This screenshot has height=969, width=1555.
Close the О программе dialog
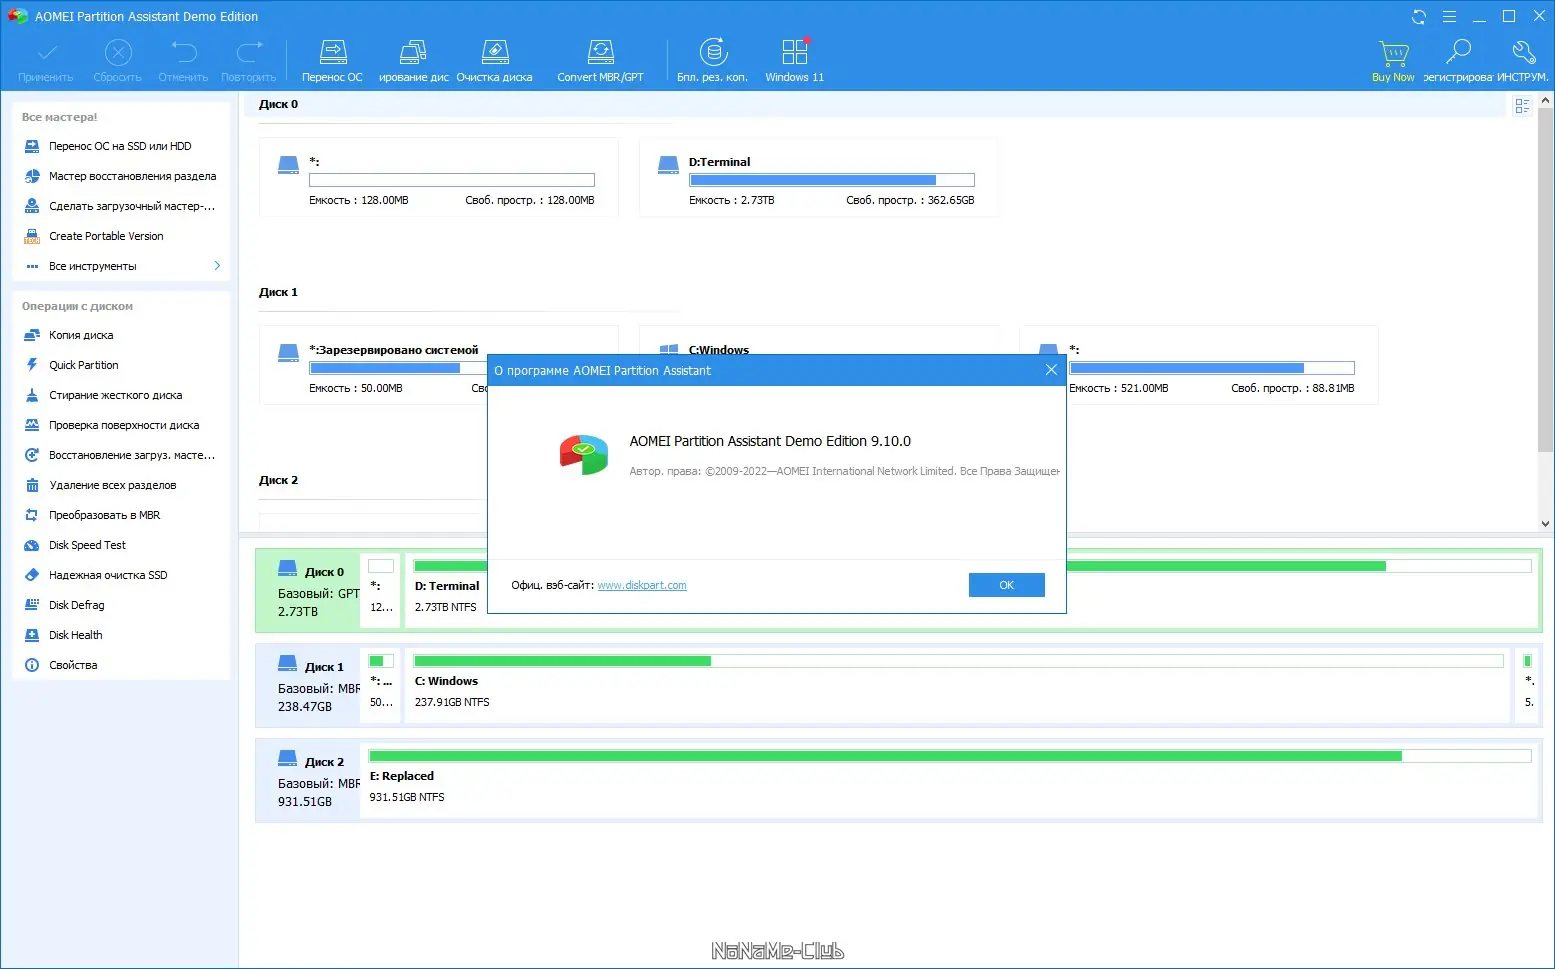[1051, 370]
